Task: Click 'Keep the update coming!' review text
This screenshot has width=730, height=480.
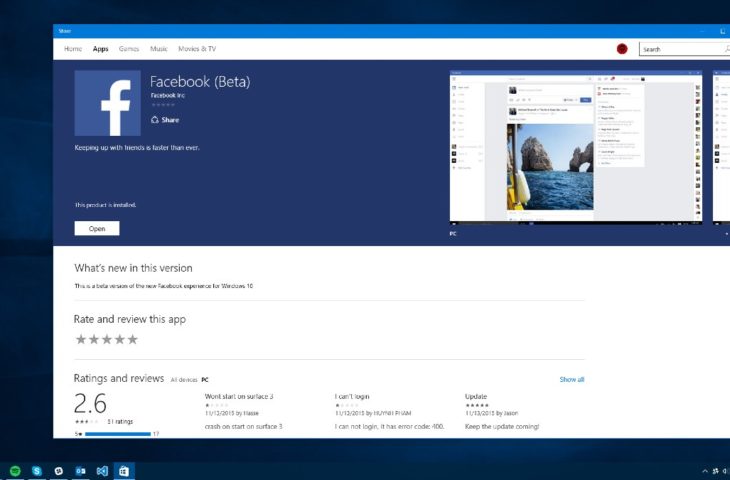Action: tap(502, 426)
